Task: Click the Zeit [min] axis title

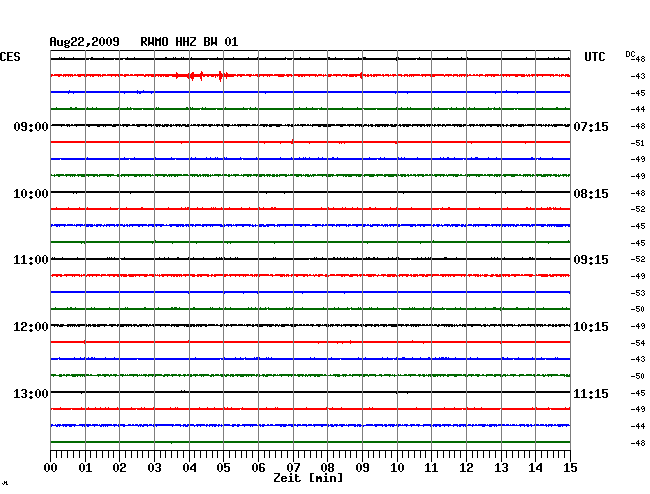Action: pyautogui.click(x=308, y=478)
